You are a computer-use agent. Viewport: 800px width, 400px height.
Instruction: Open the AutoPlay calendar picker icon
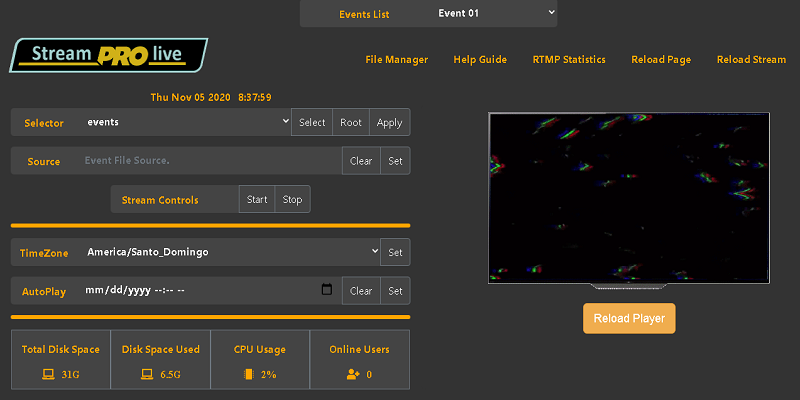point(326,290)
